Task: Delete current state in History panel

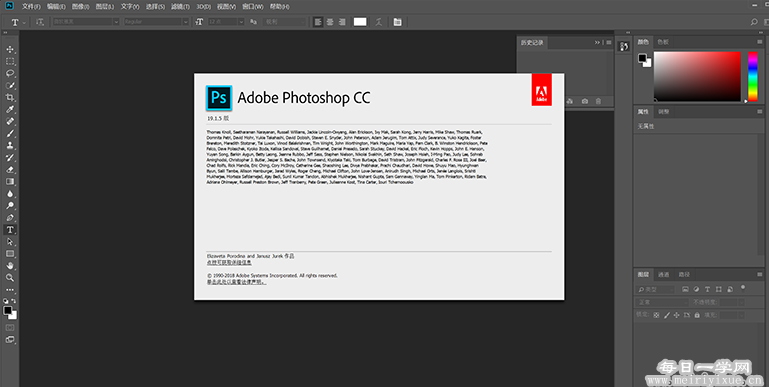Action: tap(598, 101)
